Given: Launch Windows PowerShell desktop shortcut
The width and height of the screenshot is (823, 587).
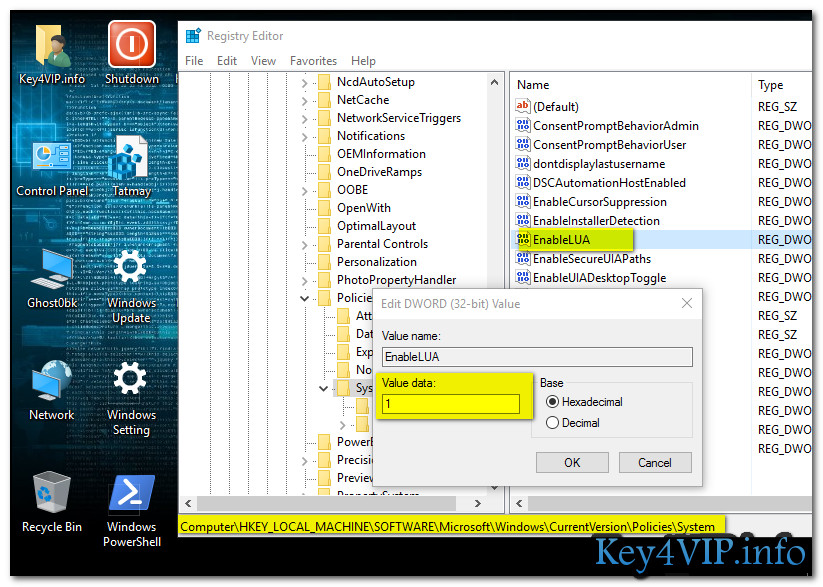Looking at the screenshot, I should tap(131, 510).
